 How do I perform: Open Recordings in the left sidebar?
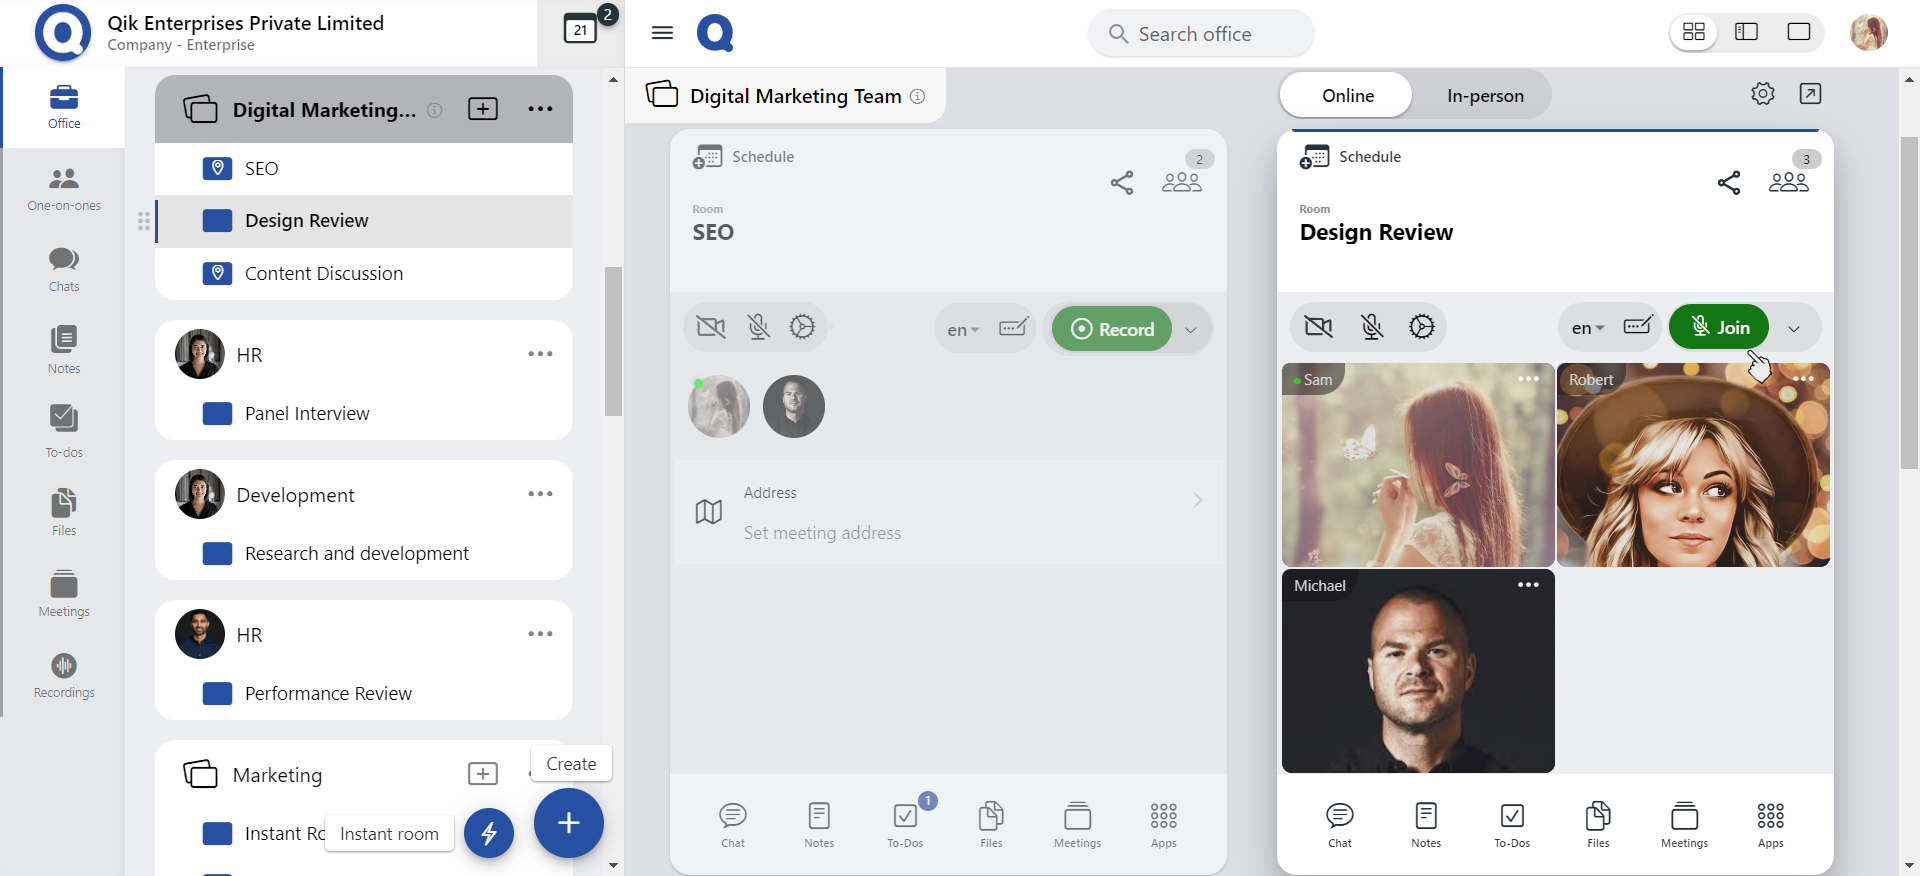(x=64, y=675)
